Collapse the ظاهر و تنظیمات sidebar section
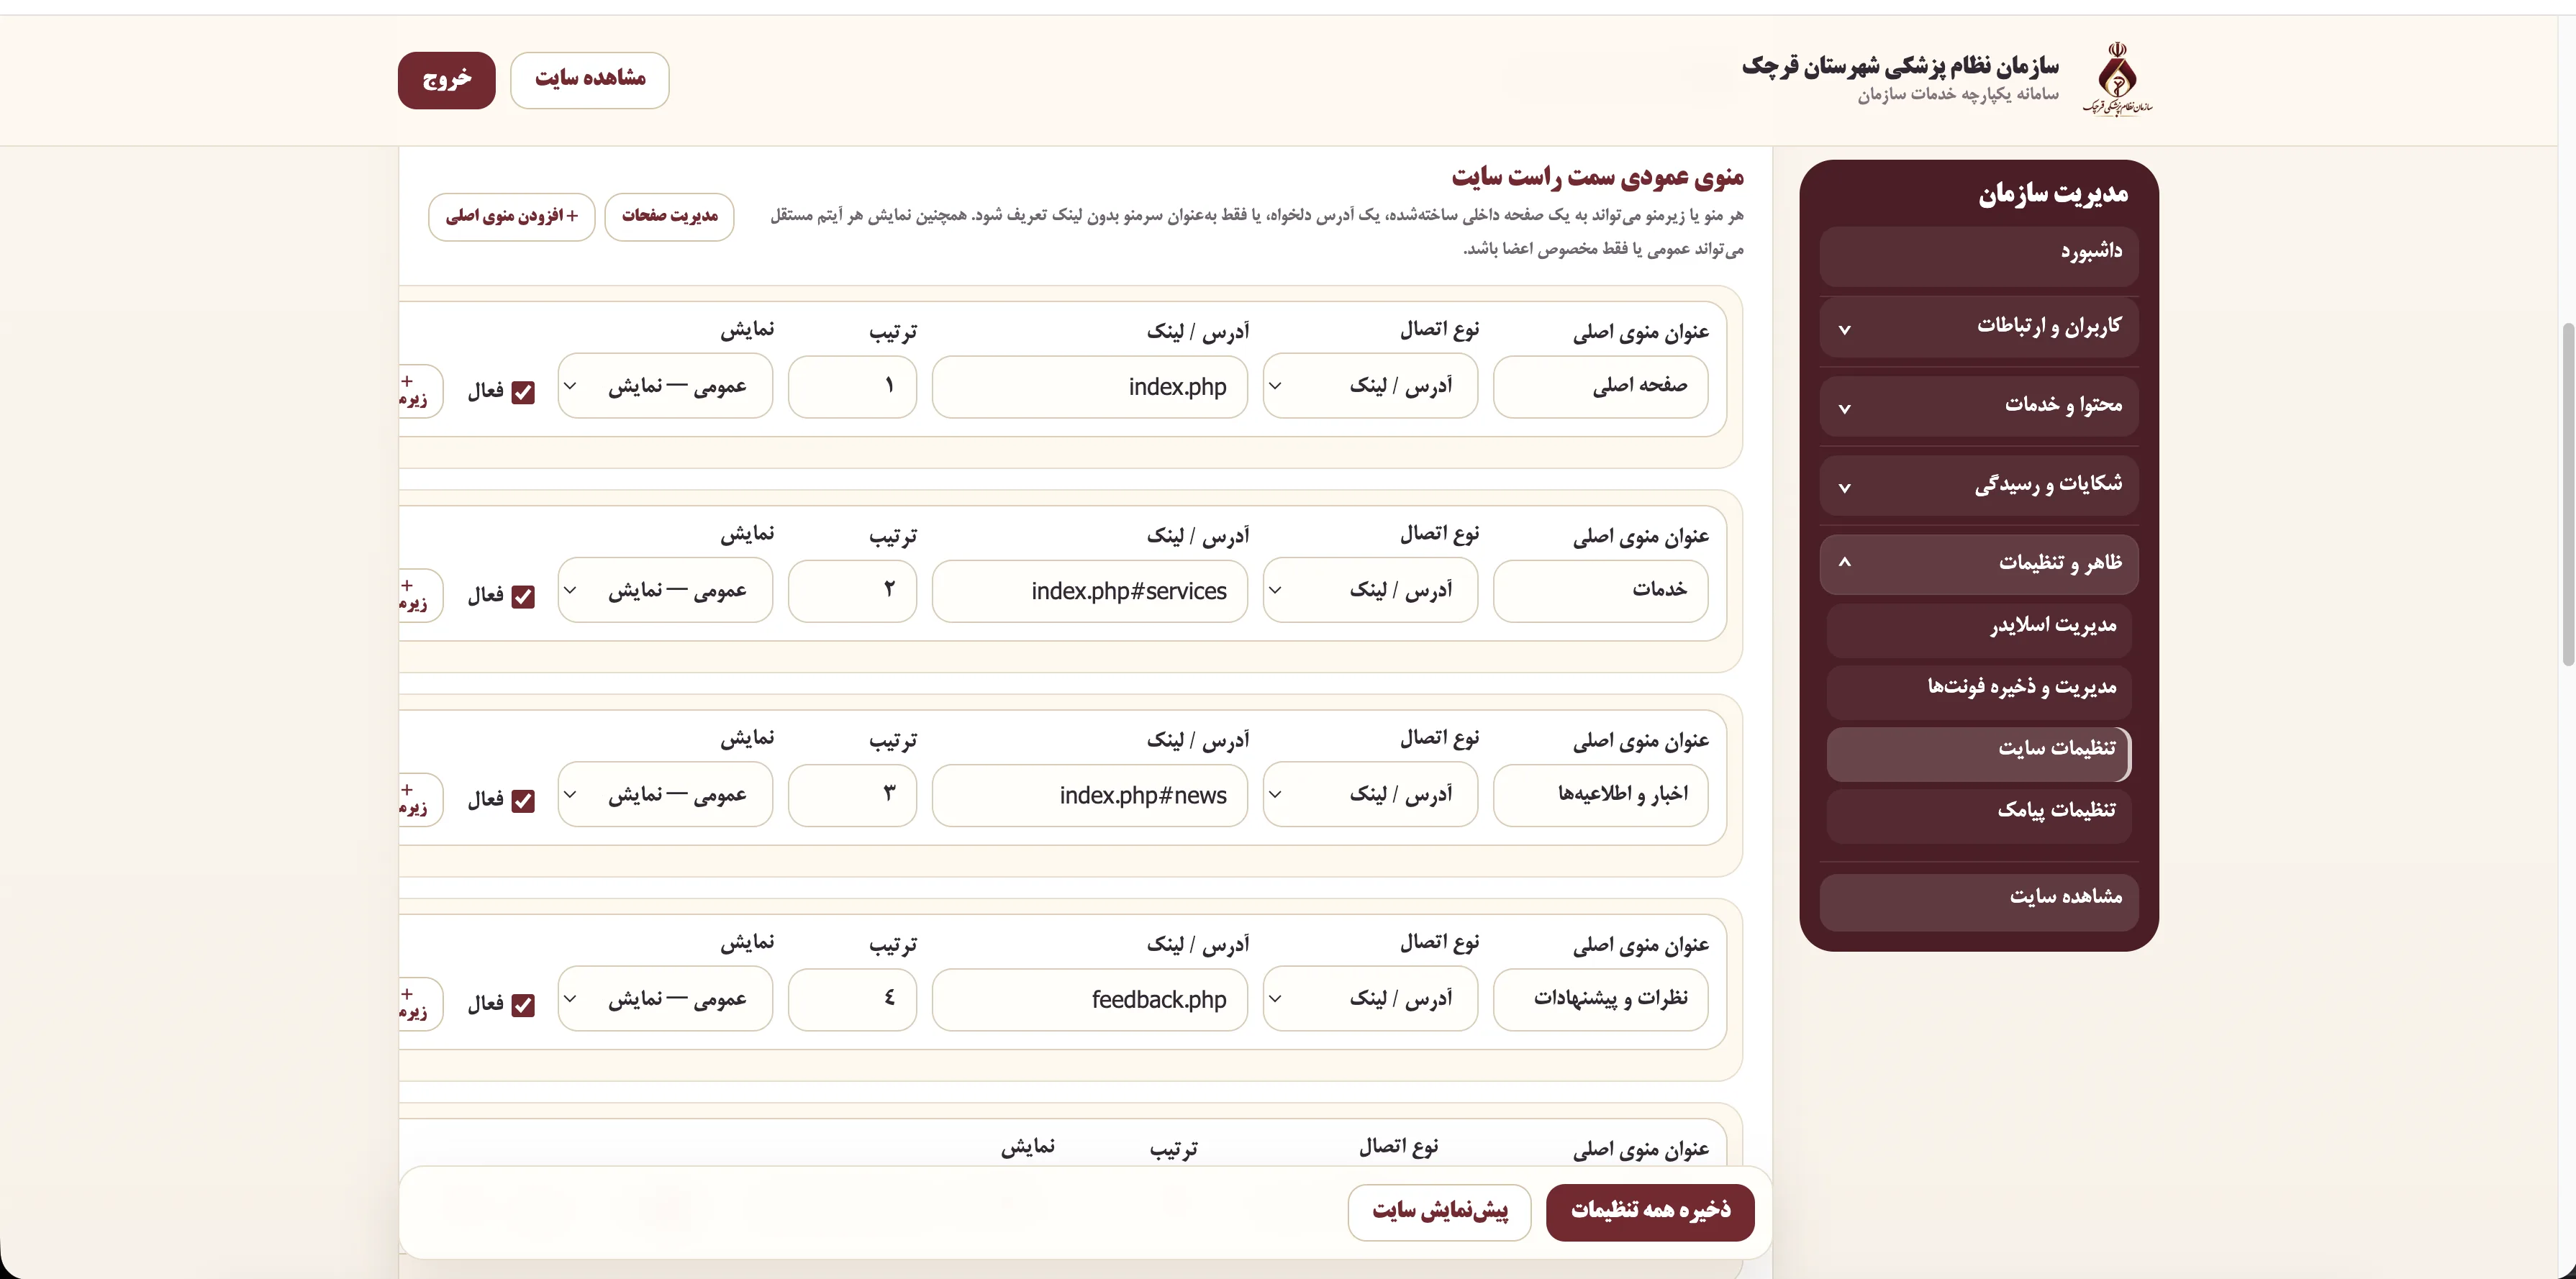This screenshot has height=1279, width=2576. click(x=1979, y=563)
